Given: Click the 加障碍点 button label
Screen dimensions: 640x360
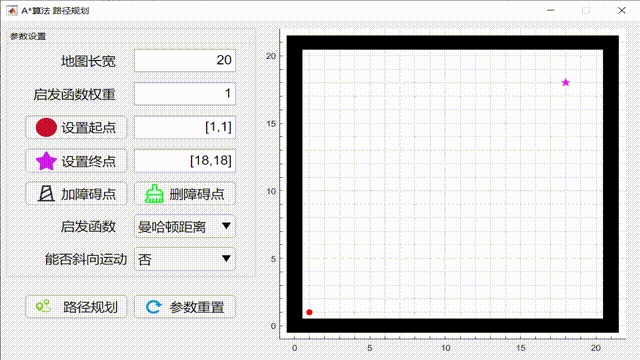Looking at the screenshot, I should click(x=88, y=194).
